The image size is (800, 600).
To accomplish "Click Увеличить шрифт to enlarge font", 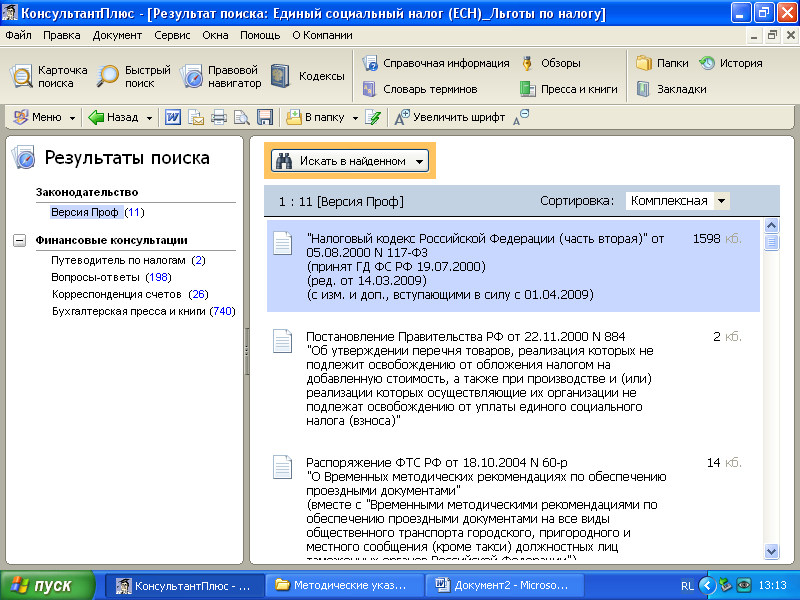I will pos(450,117).
